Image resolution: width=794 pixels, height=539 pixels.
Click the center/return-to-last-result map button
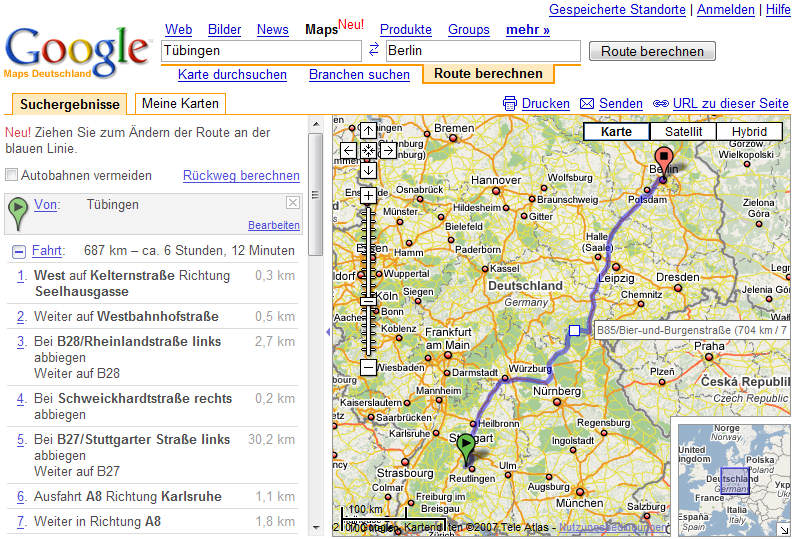pyautogui.click(x=368, y=150)
